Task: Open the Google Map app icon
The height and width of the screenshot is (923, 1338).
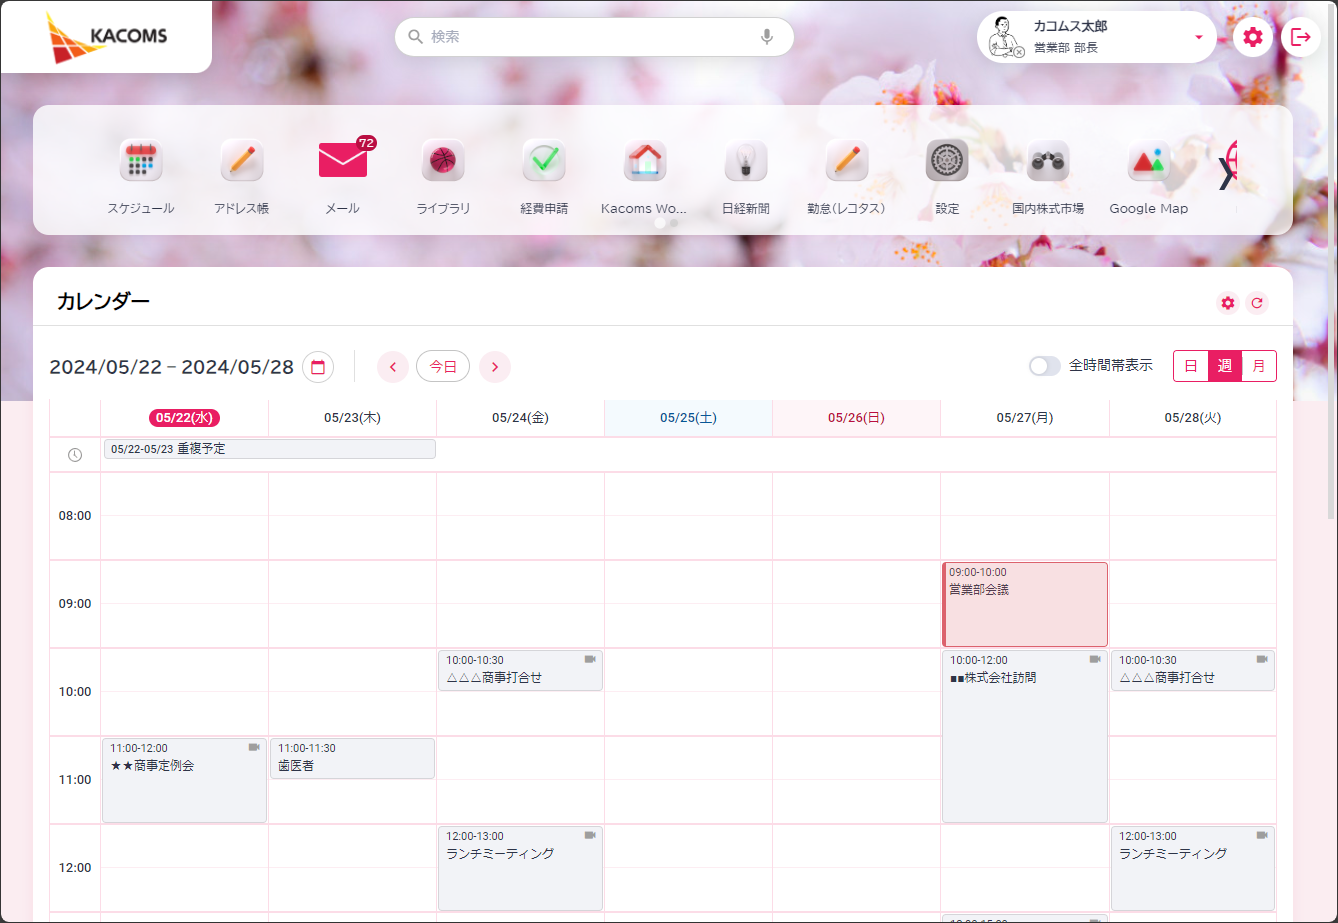Action: (1148, 161)
